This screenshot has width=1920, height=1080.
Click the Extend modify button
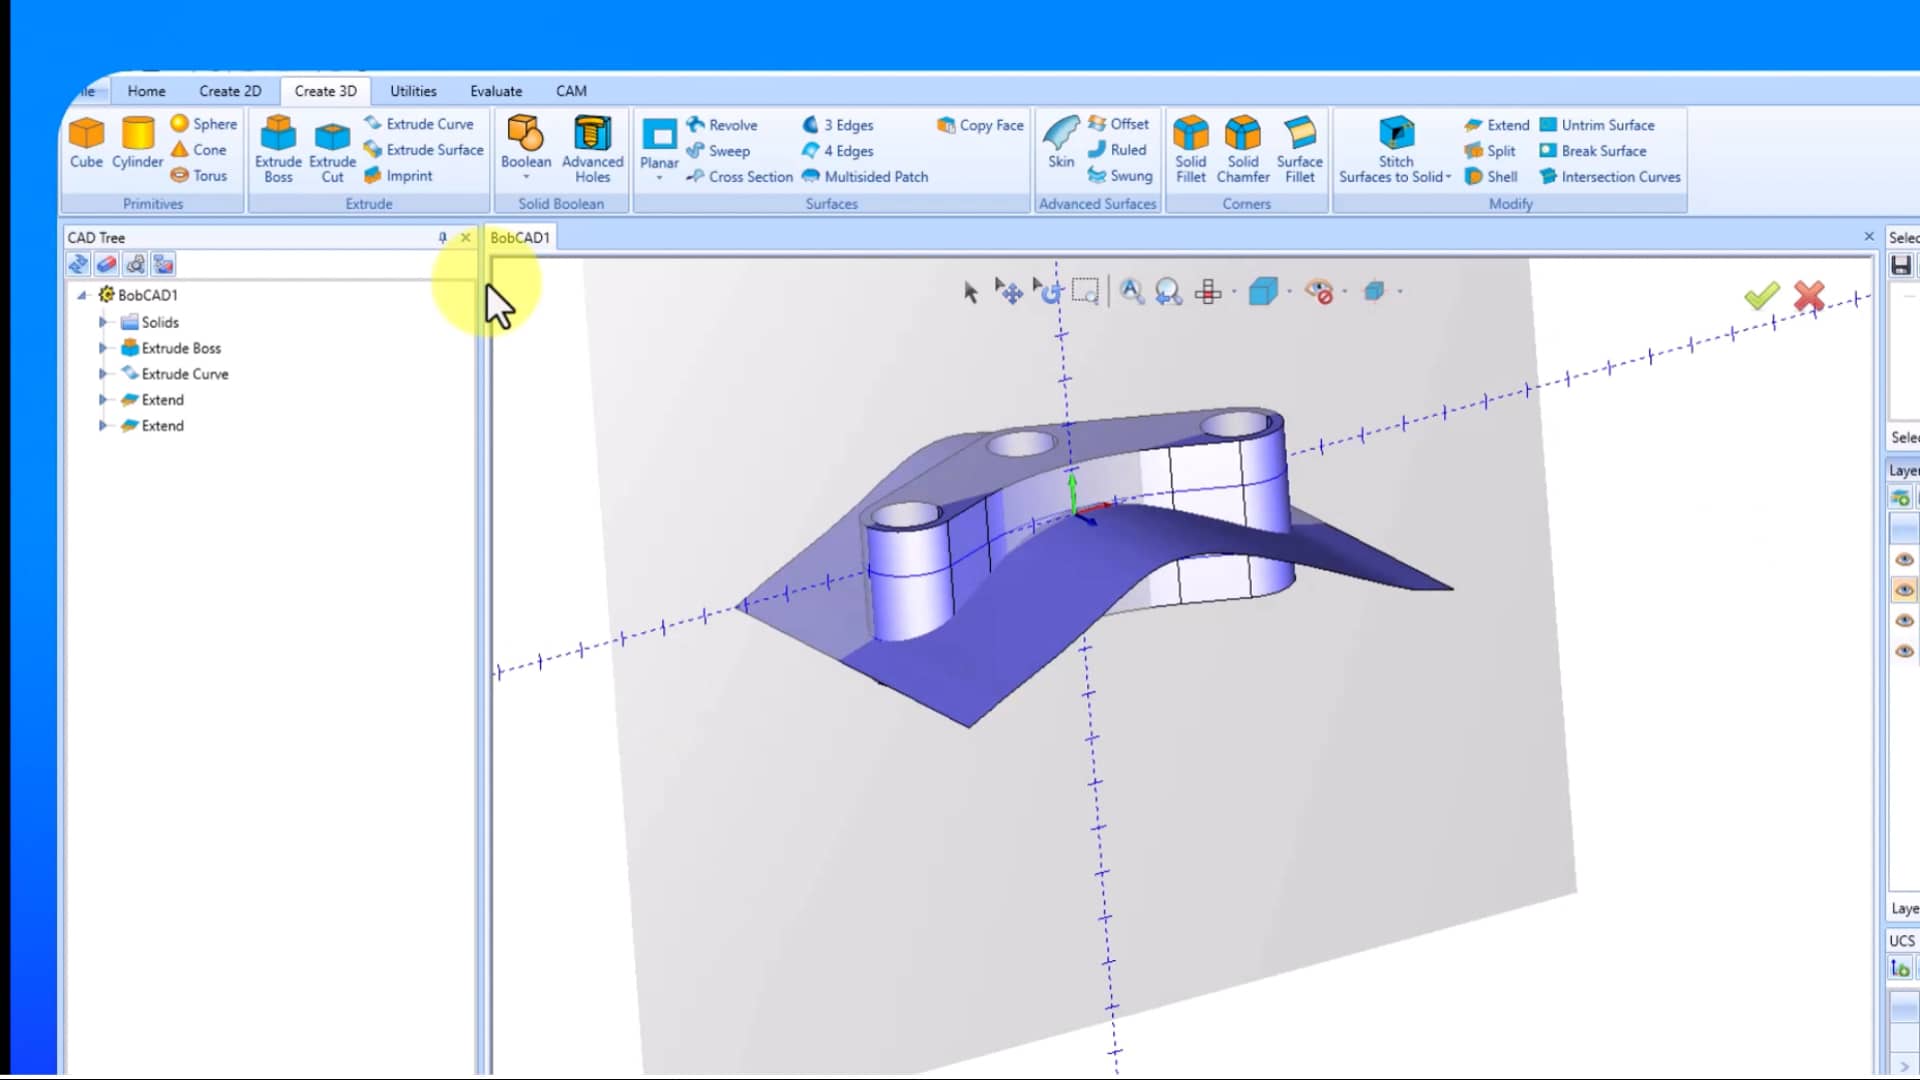coord(1496,125)
